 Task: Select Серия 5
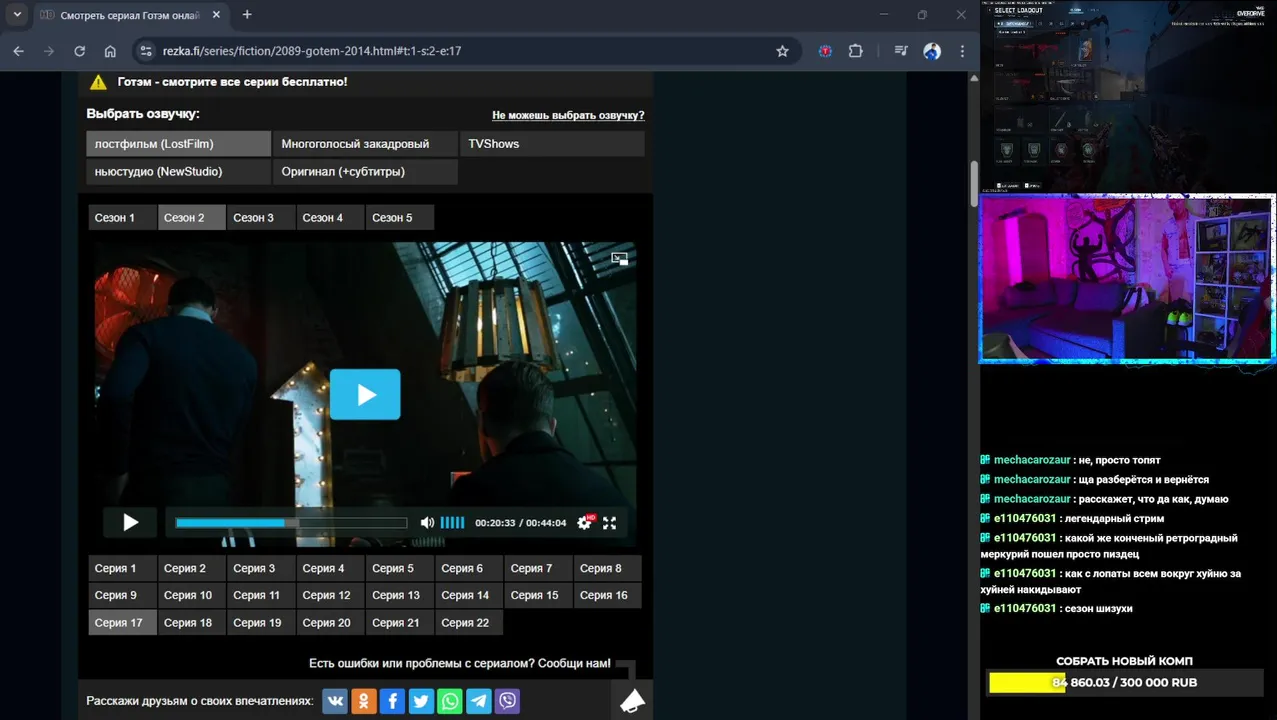click(400, 568)
